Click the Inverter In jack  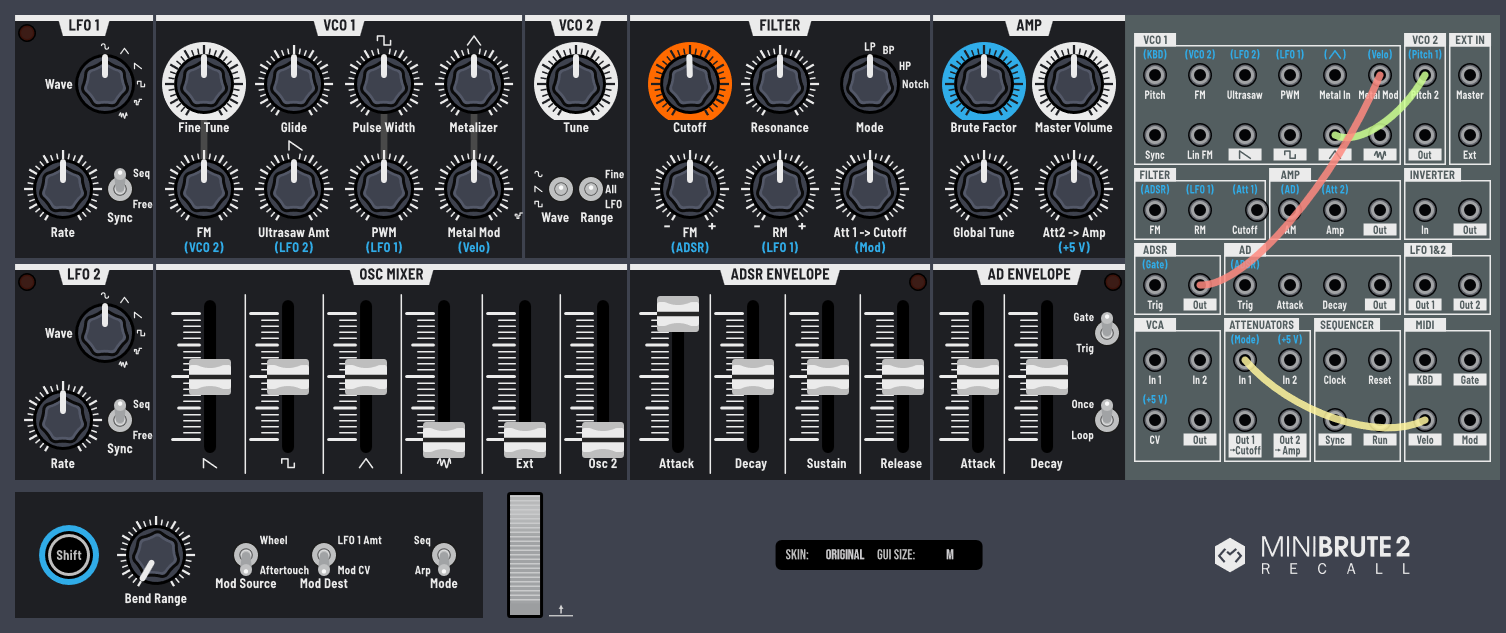(x=1425, y=210)
